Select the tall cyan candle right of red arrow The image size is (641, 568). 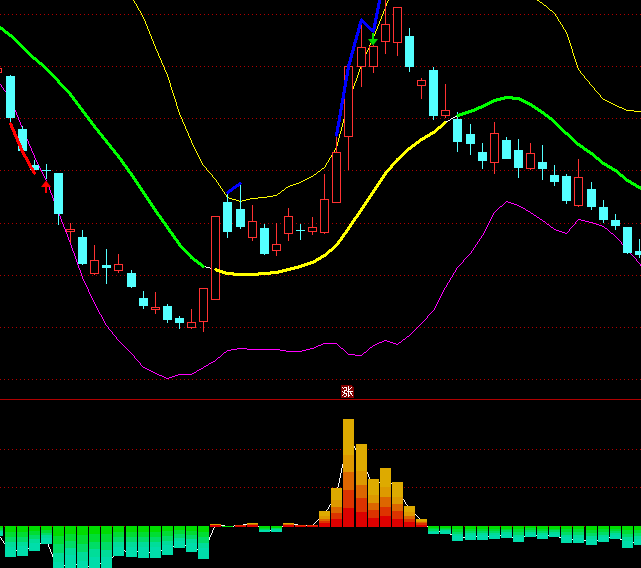pyautogui.click(x=58, y=194)
